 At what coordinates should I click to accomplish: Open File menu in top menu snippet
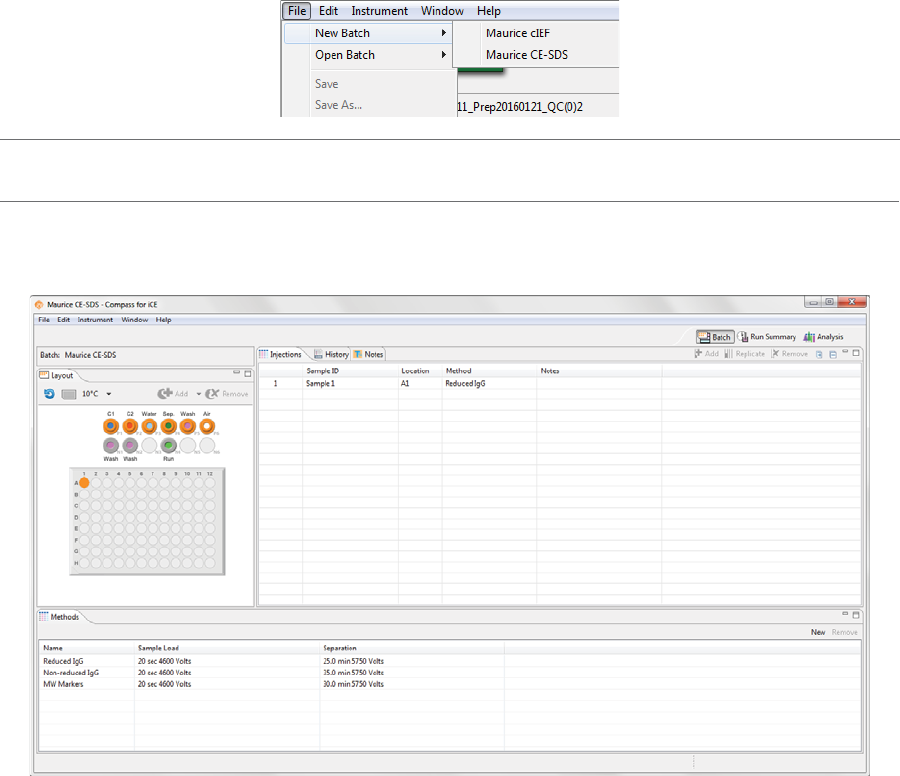(297, 11)
